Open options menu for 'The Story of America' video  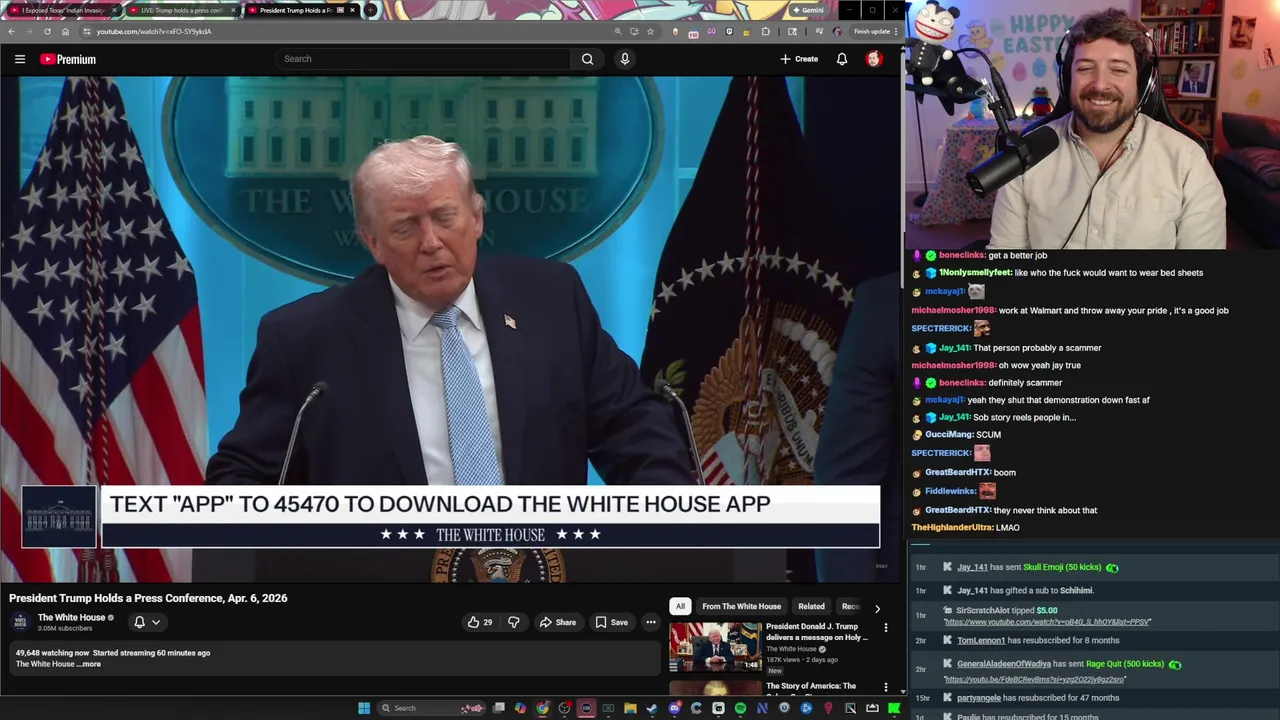click(885, 687)
